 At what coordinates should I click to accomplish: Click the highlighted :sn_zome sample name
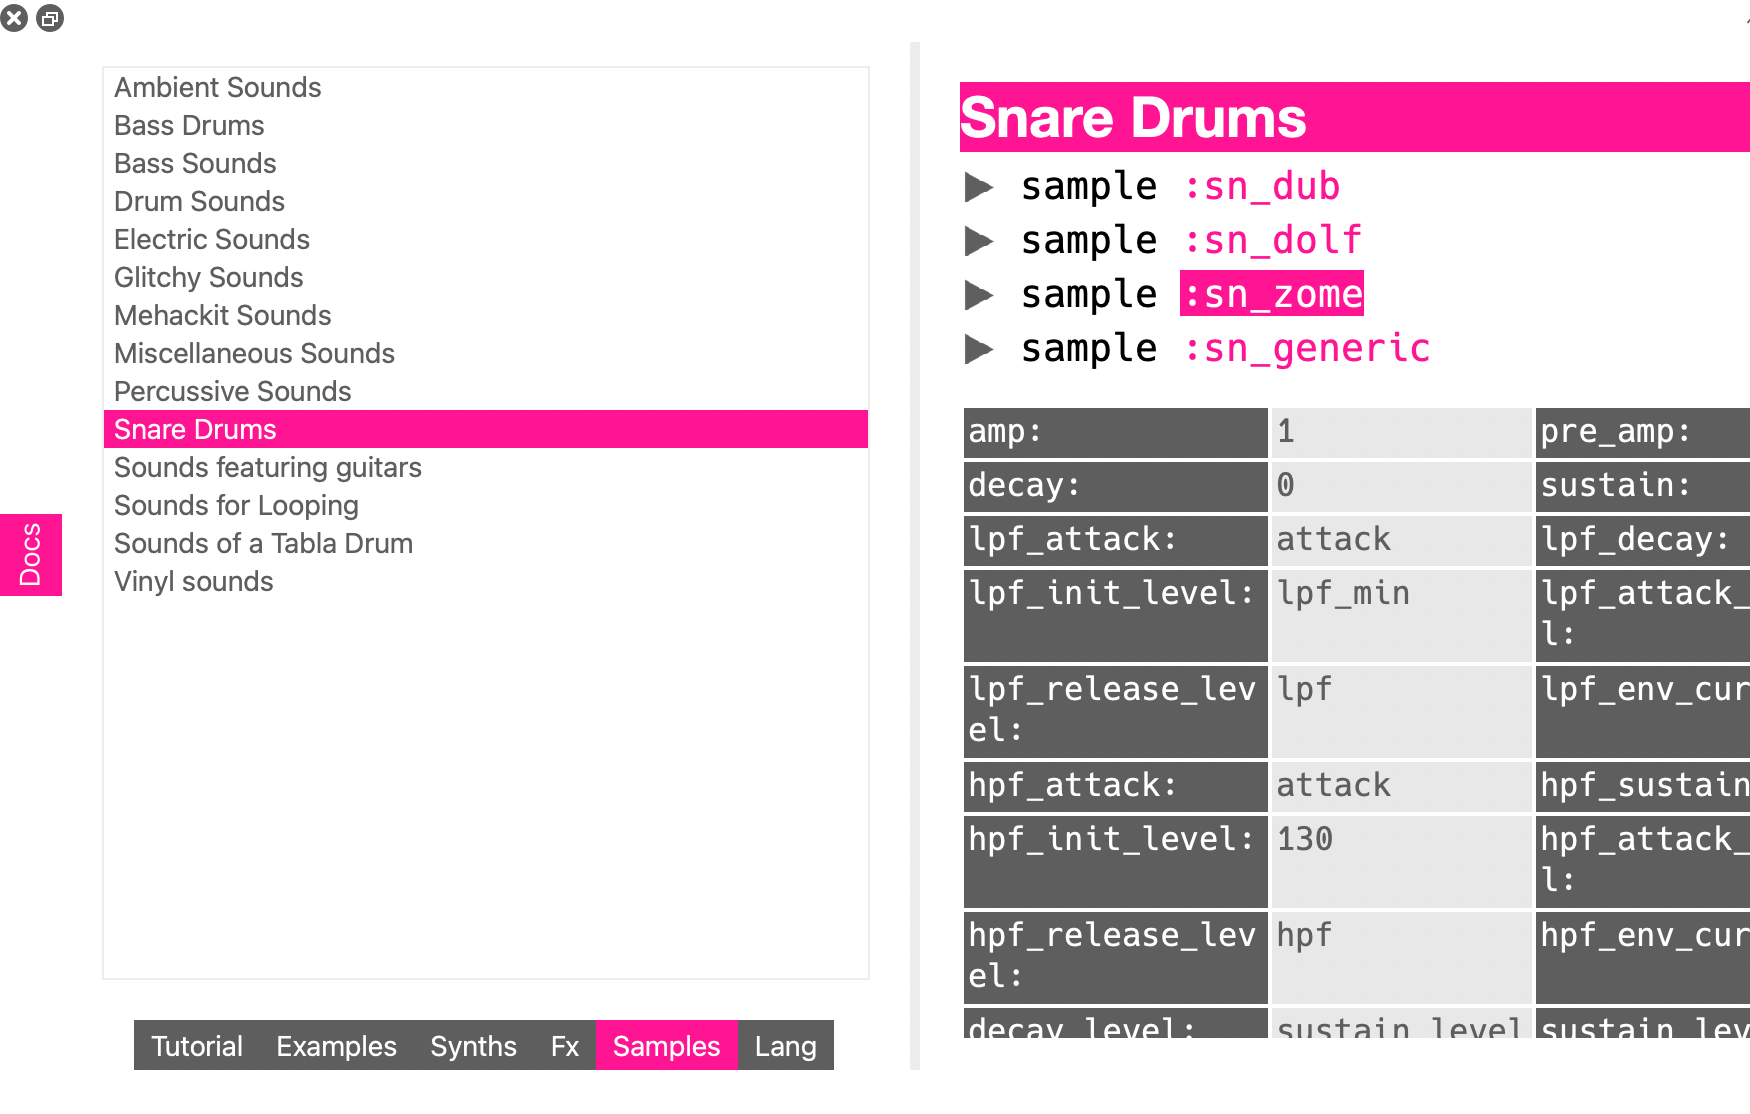[x=1272, y=294]
